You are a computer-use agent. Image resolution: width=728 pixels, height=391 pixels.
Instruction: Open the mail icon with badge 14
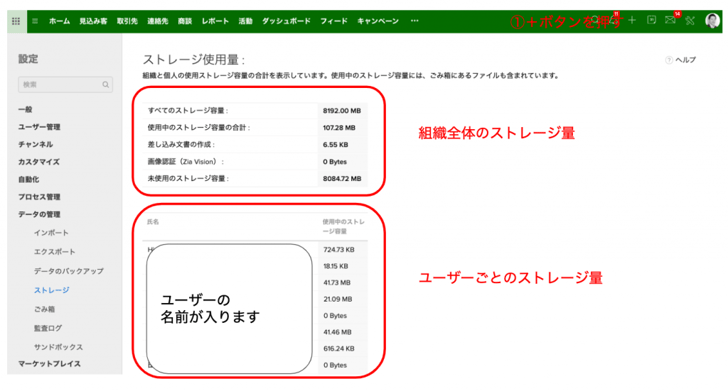tap(670, 20)
